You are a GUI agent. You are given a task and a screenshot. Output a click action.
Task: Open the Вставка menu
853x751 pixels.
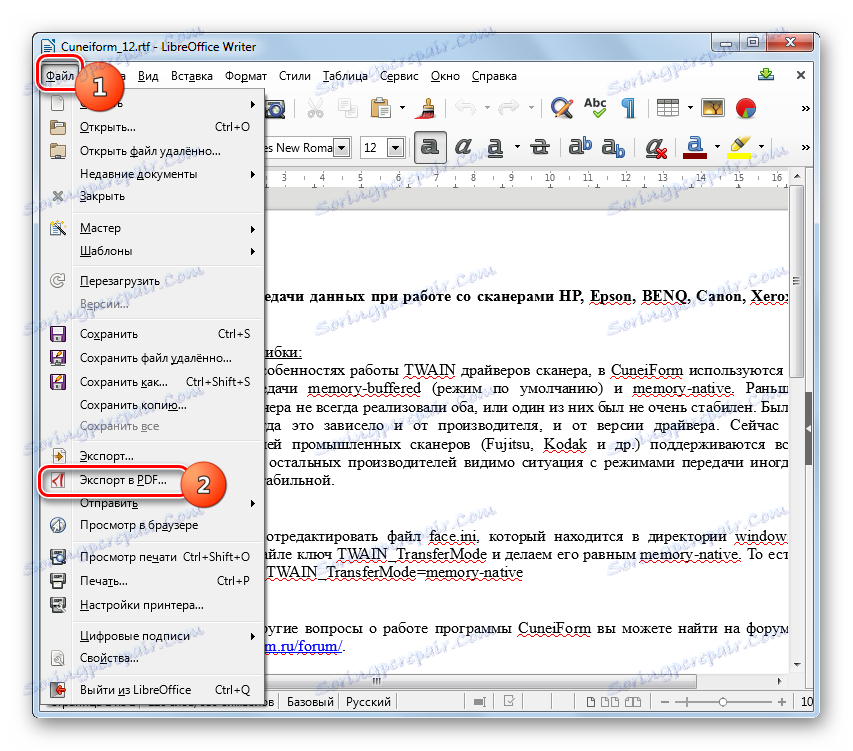pyautogui.click(x=191, y=76)
